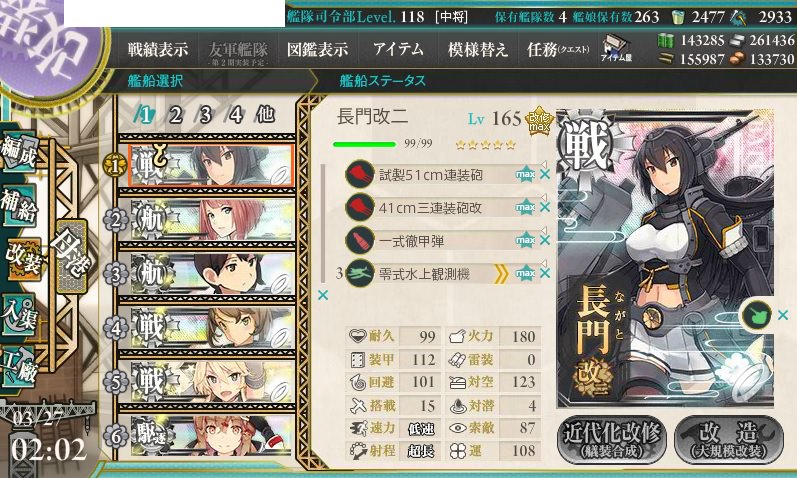Remove 試製51cm連装砲 with its X mark

click(545, 174)
